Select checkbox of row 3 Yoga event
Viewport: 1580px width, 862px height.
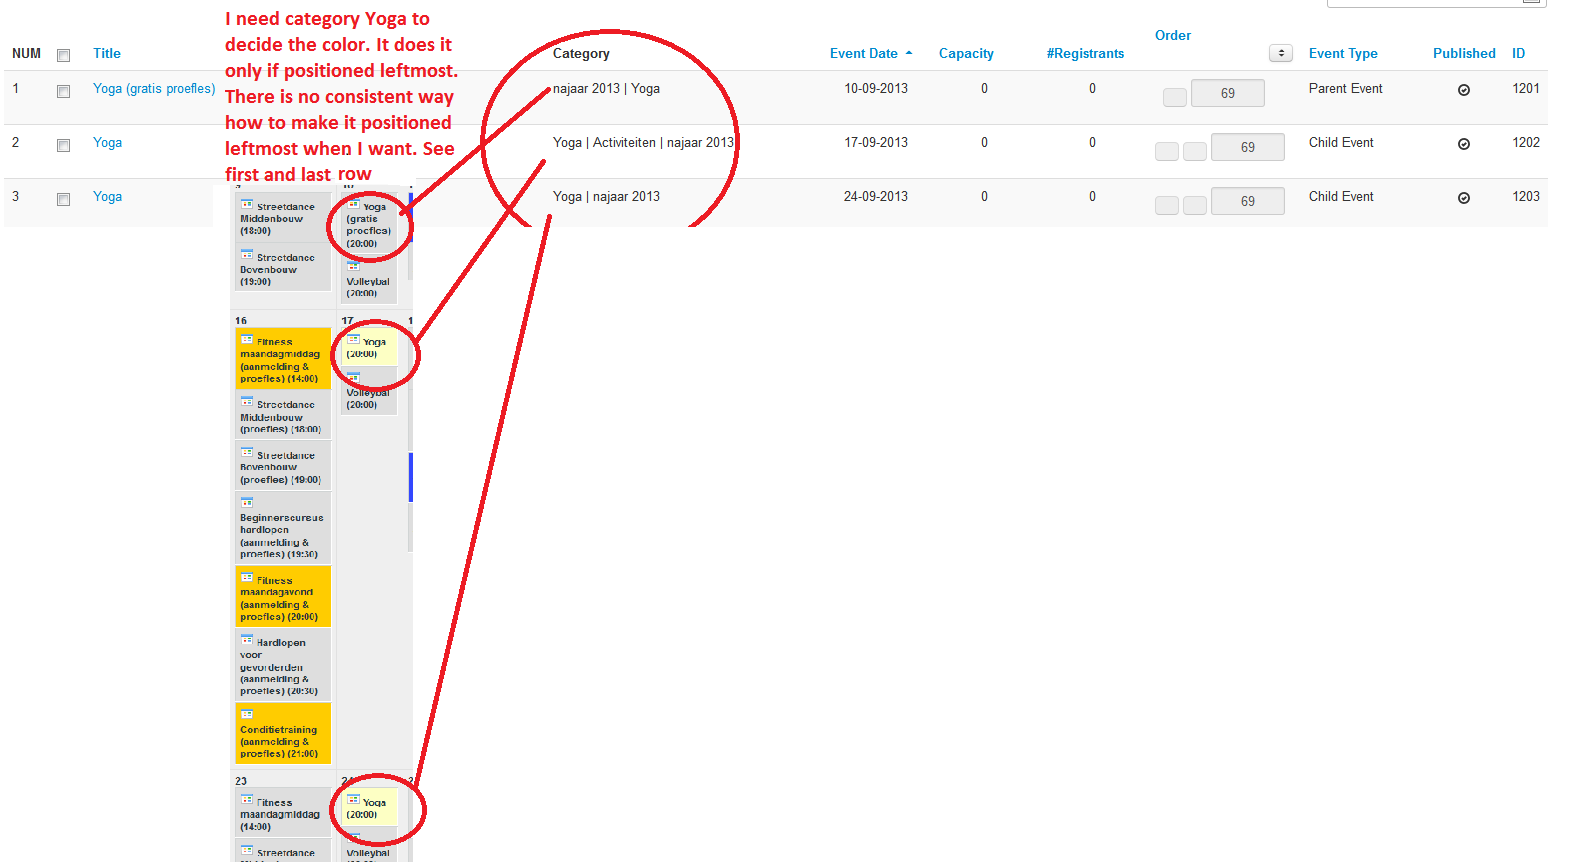pyautogui.click(x=63, y=200)
